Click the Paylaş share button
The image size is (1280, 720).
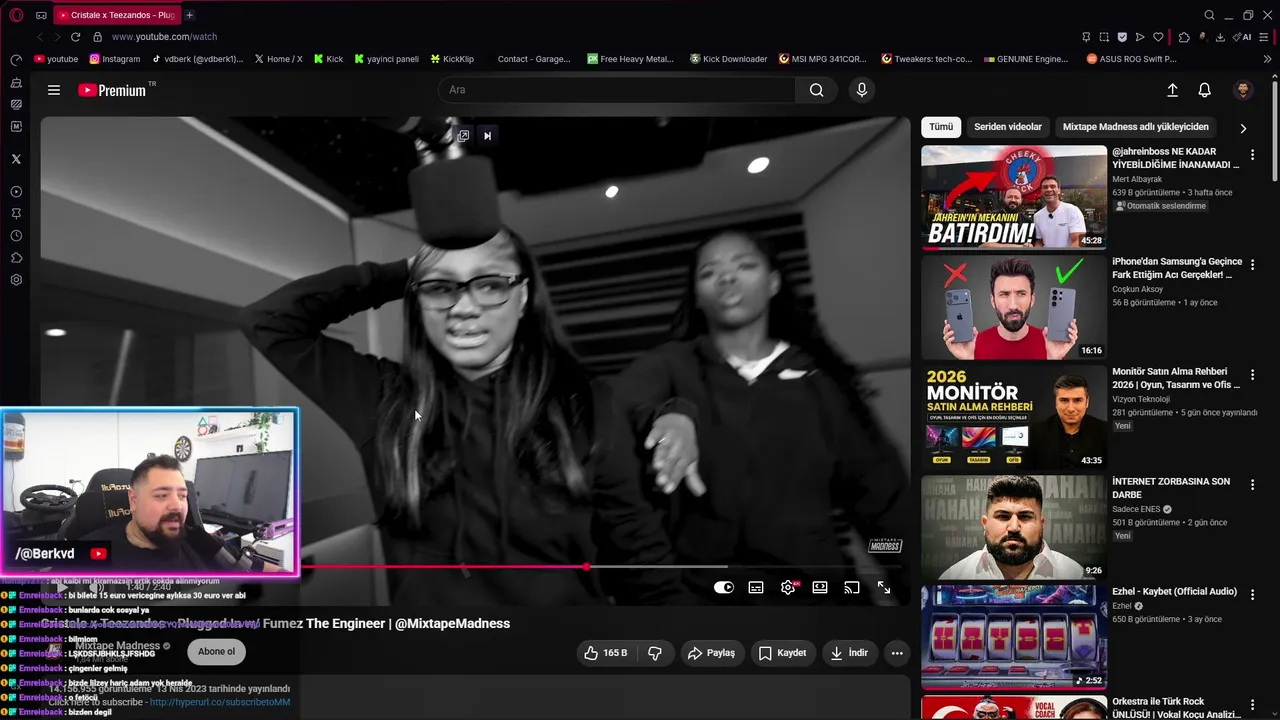point(710,653)
